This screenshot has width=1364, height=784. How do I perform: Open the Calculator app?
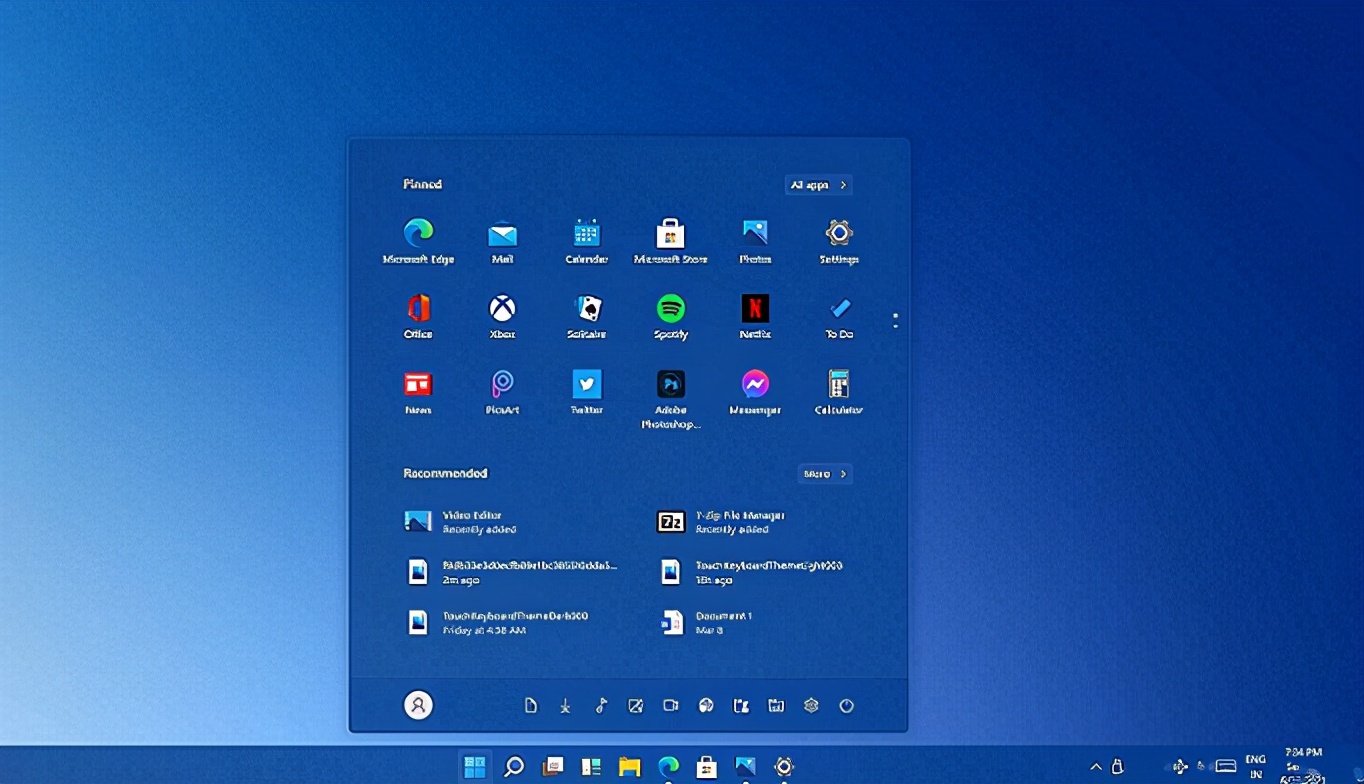pos(839,393)
